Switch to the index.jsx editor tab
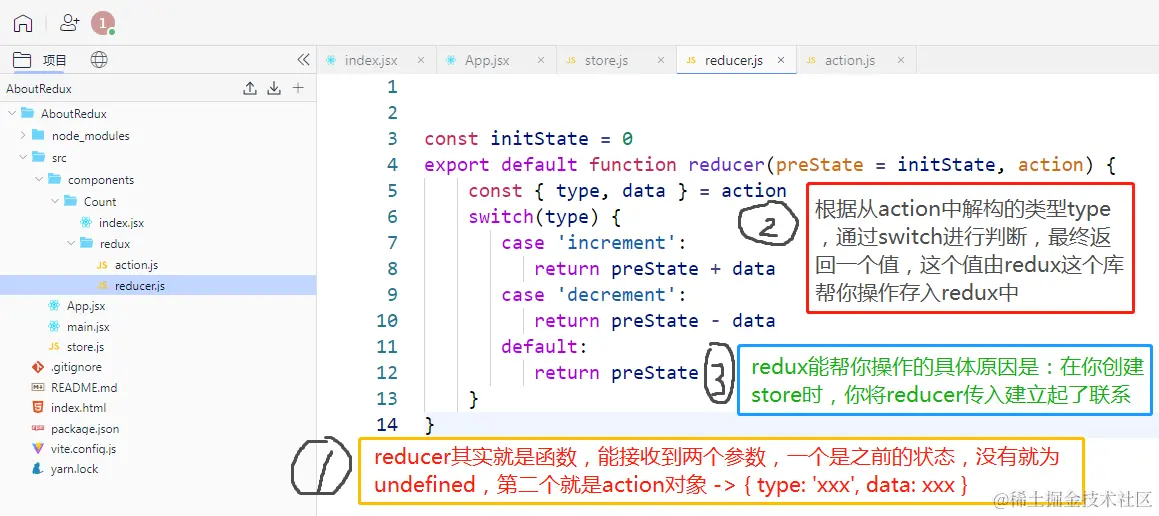The image size is (1159, 516). 370,61
